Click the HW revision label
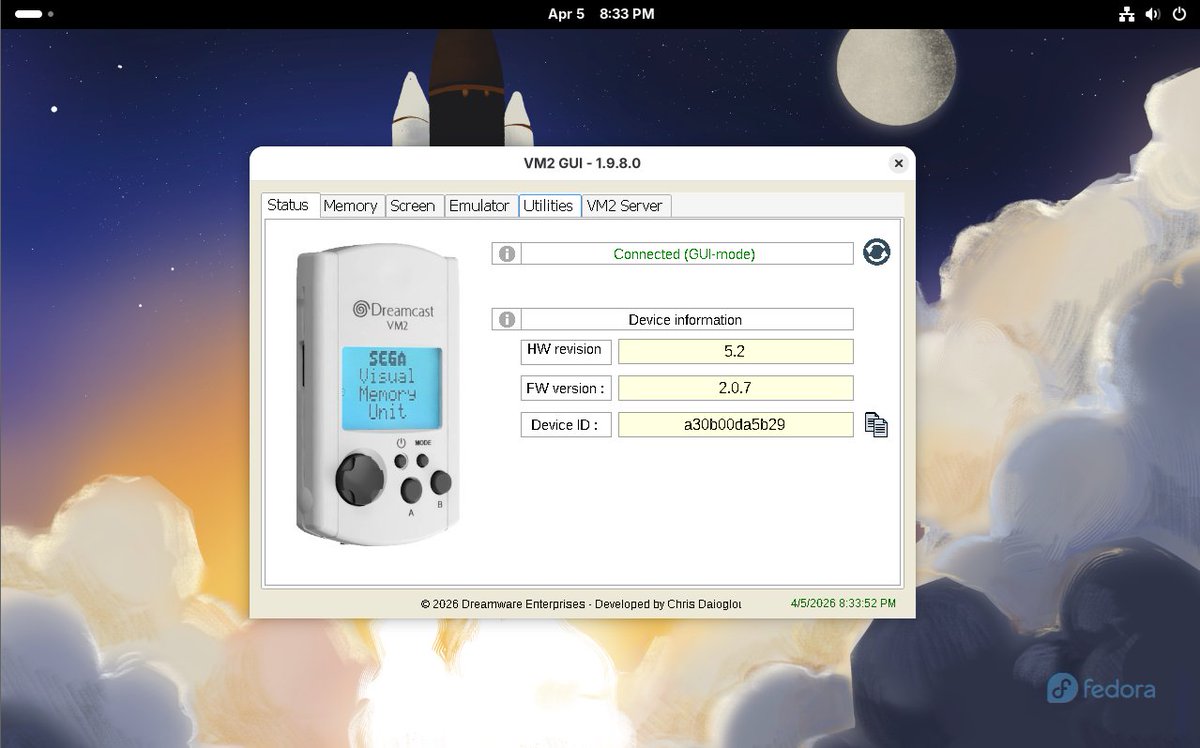Image resolution: width=1200 pixels, height=748 pixels. click(565, 351)
